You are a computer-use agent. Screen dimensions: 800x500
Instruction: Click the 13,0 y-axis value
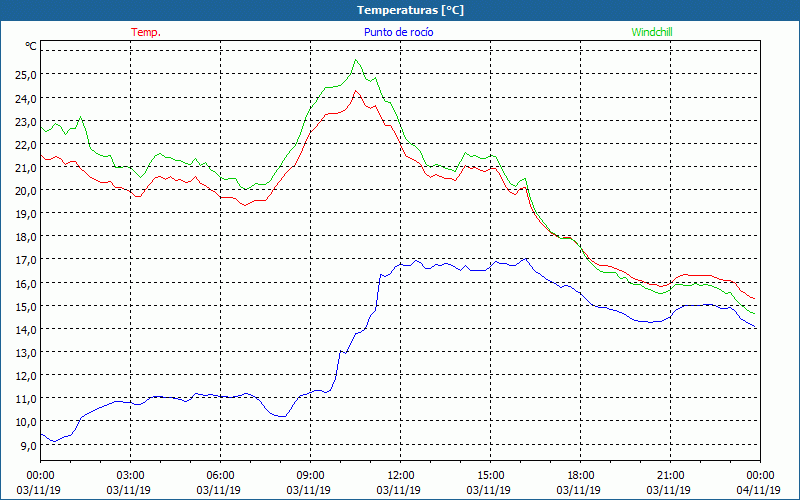pos(26,353)
